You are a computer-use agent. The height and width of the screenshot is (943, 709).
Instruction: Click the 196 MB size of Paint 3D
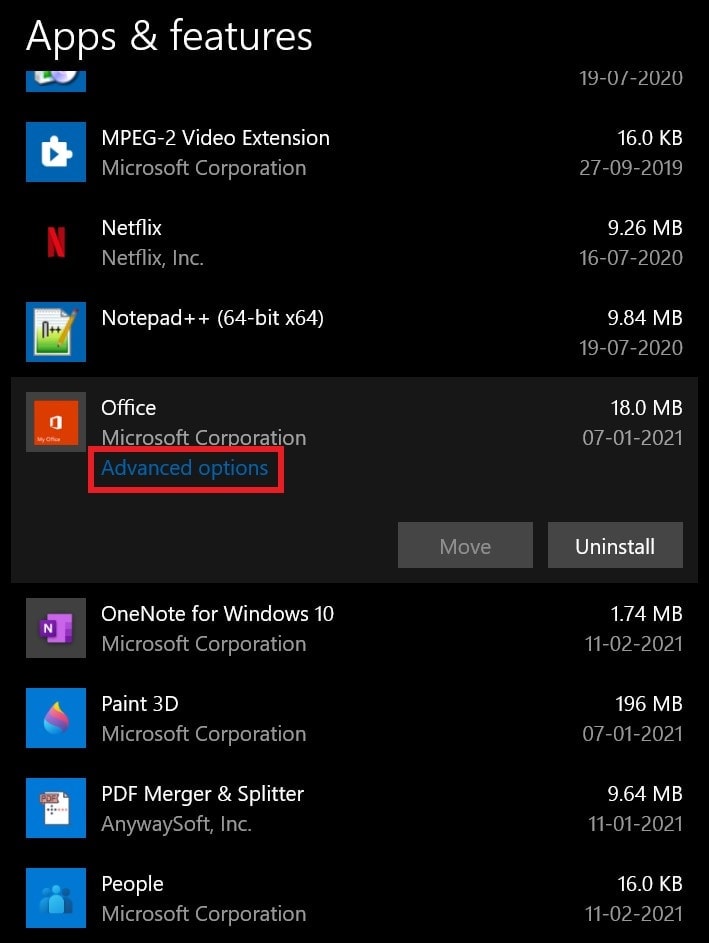coord(649,704)
